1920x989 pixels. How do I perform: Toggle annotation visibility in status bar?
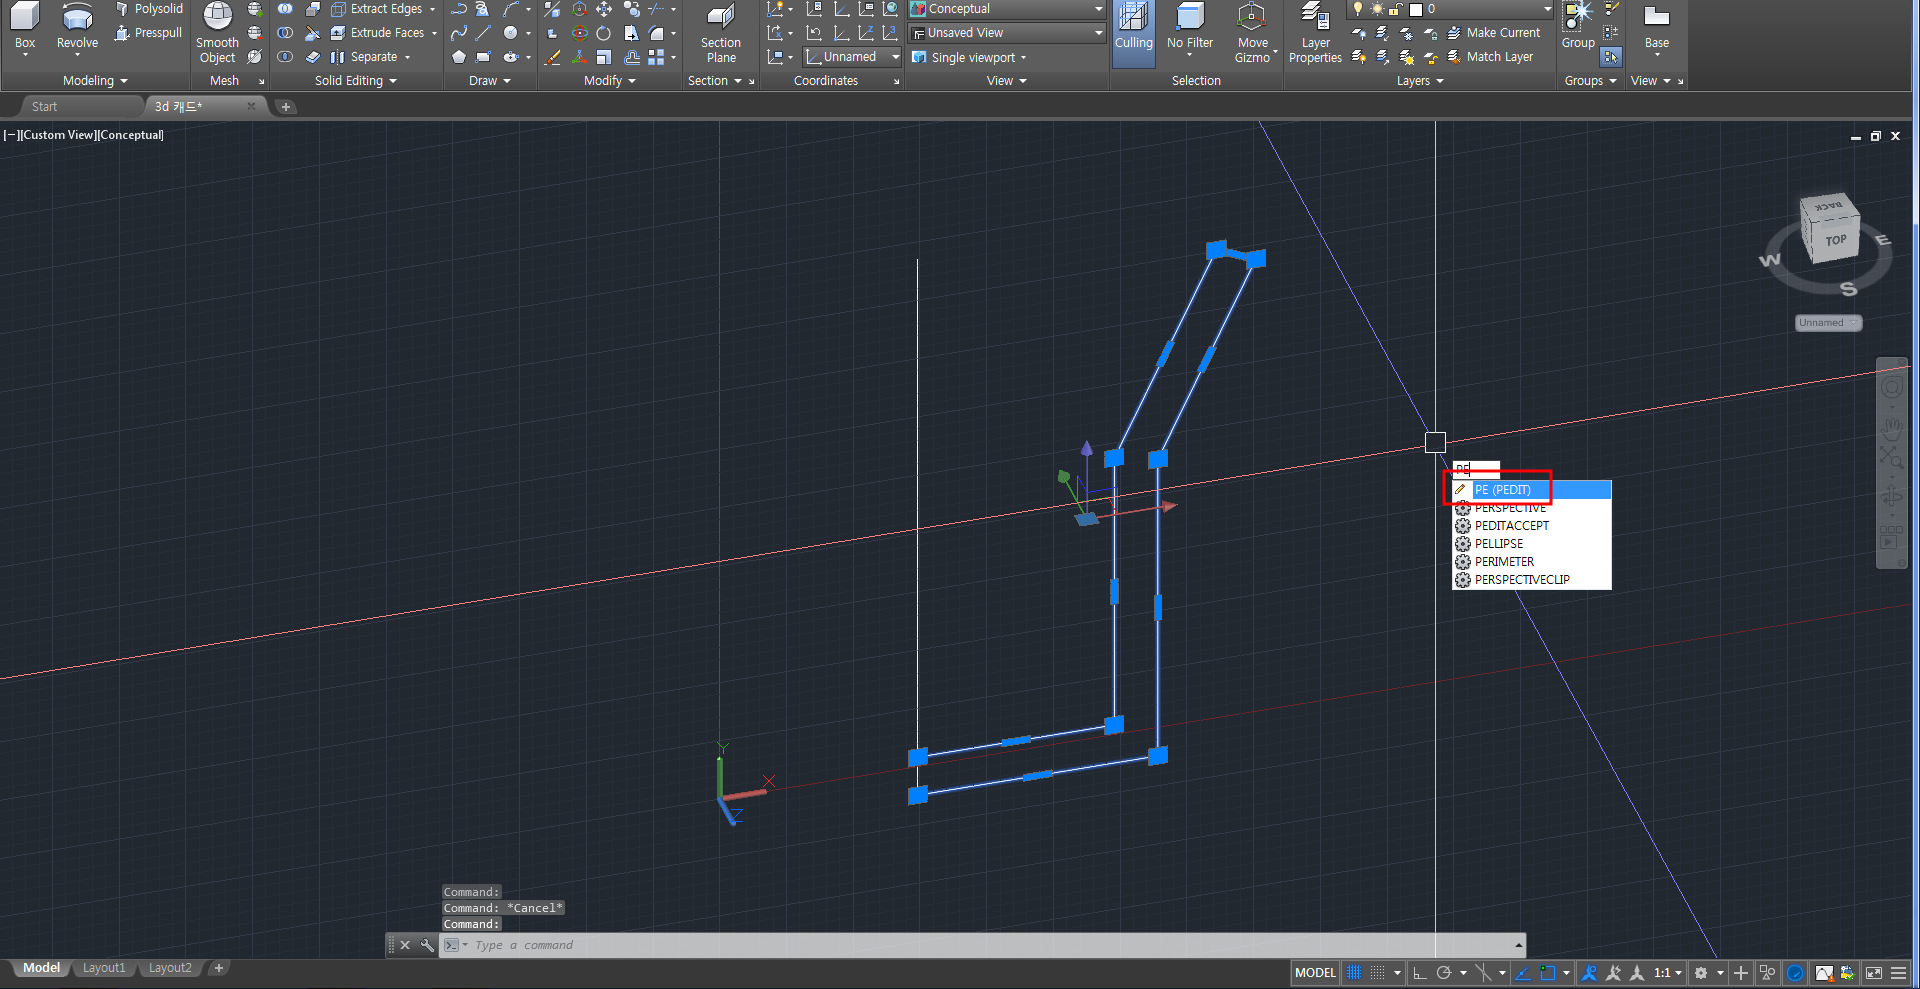pyautogui.click(x=1589, y=973)
